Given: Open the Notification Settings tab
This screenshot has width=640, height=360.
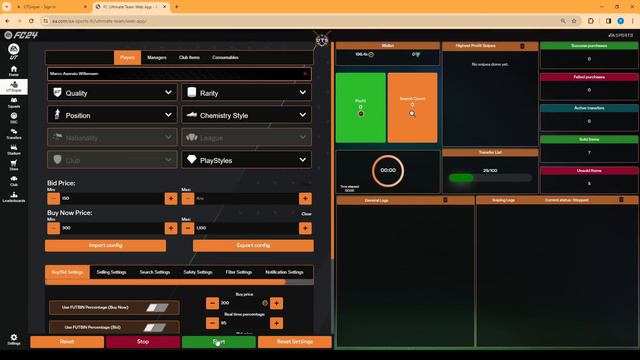Looking at the screenshot, I should (x=284, y=272).
